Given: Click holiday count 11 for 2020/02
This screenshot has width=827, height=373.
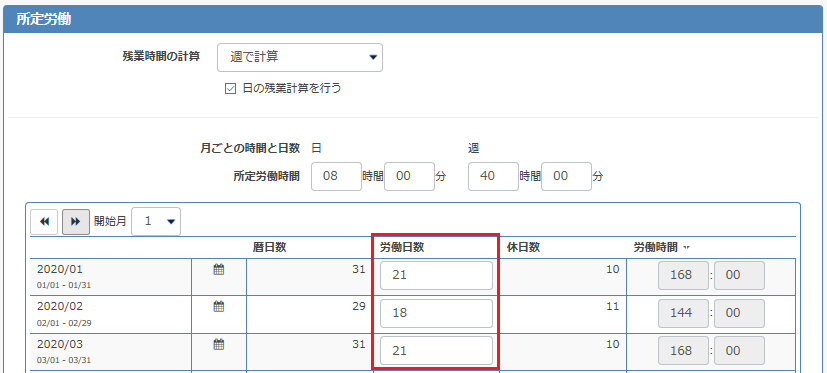Looking at the screenshot, I should pos(613,307).
